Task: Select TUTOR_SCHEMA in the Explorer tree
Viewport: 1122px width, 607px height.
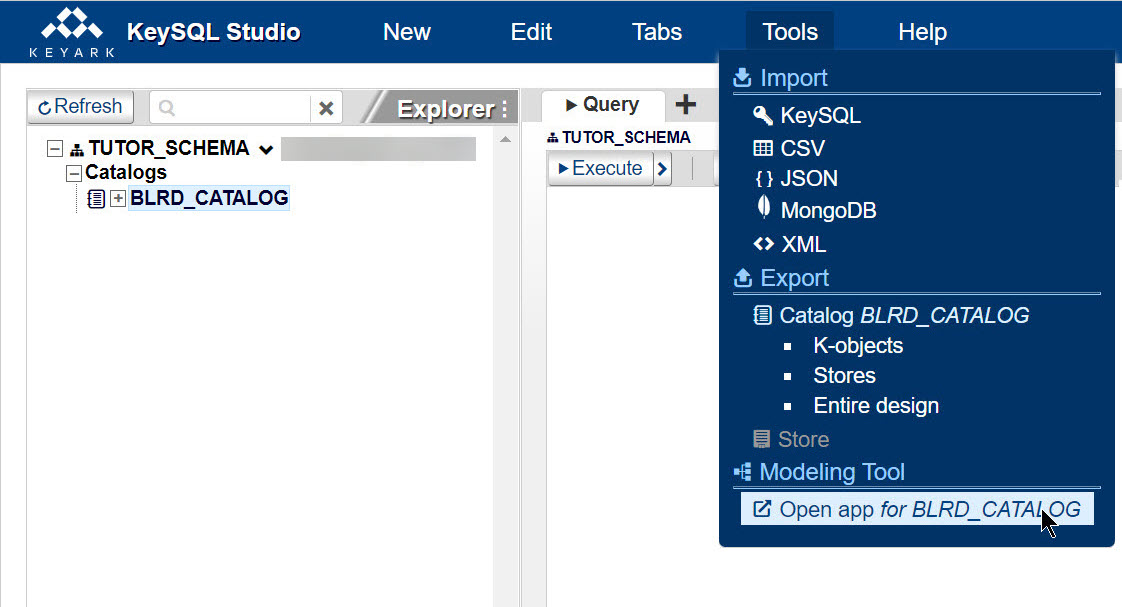Action: tap(169, 148)
